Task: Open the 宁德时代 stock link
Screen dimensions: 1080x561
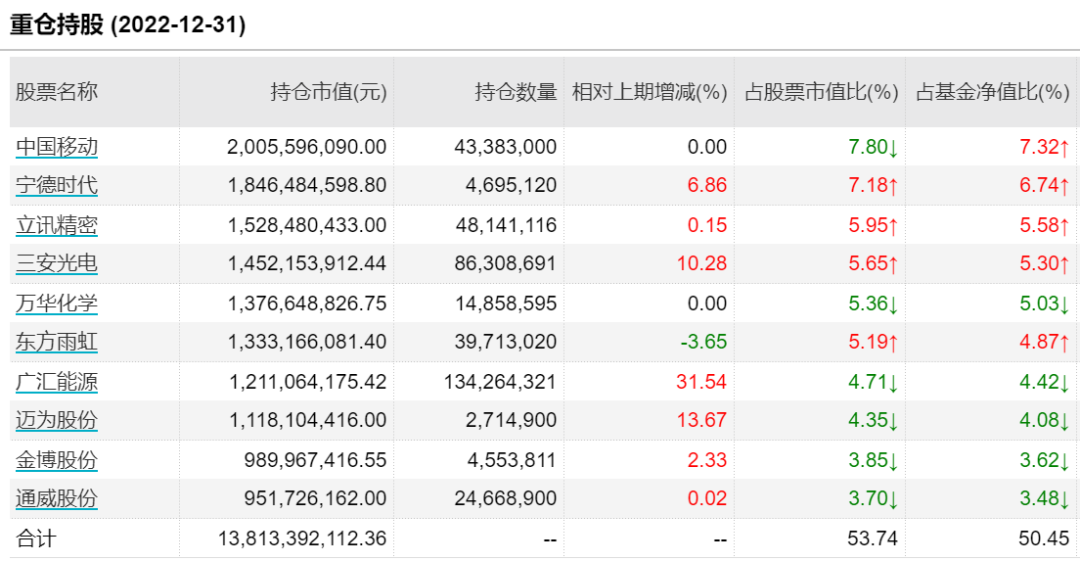Action: [x=56, y=185]
